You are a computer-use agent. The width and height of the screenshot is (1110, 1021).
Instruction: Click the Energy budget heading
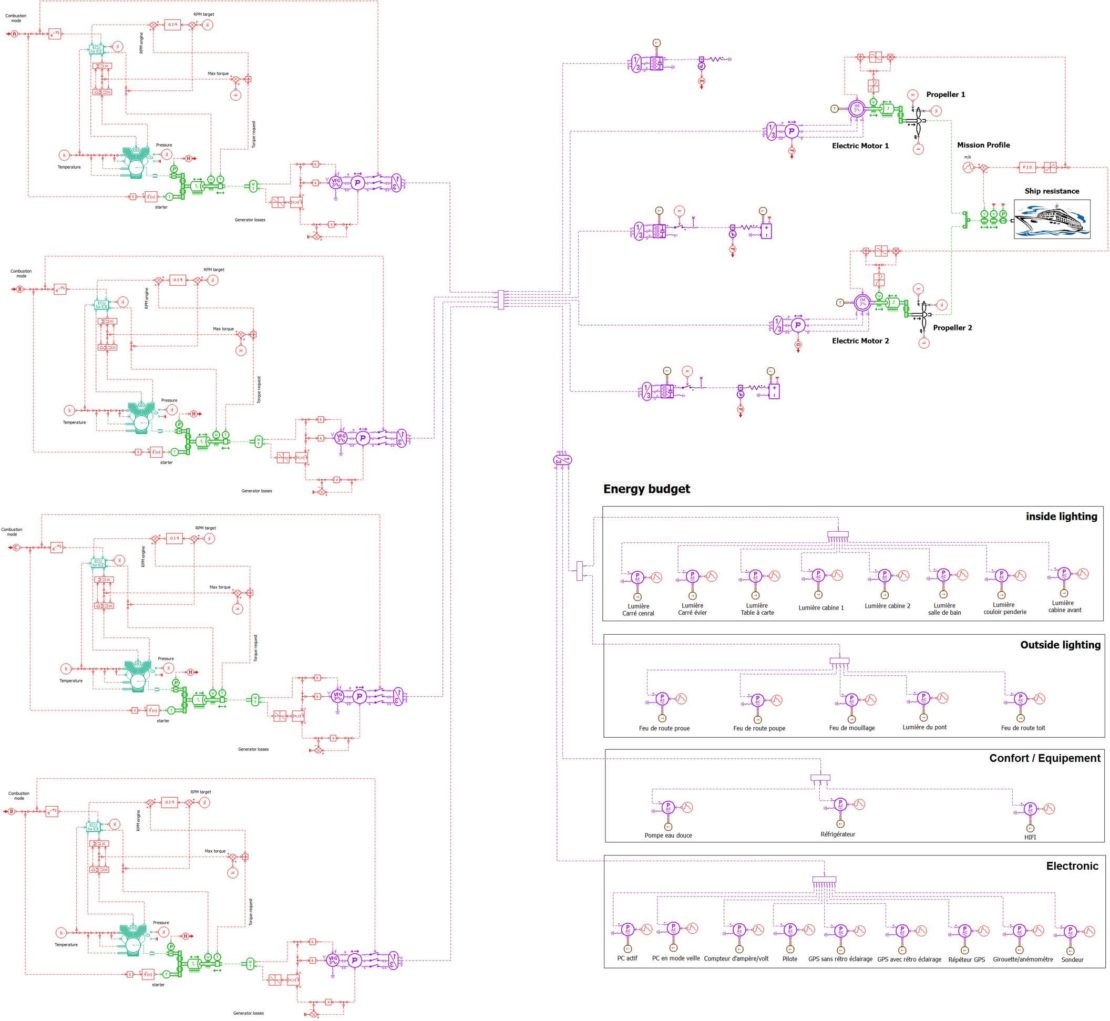click(646, 489)
